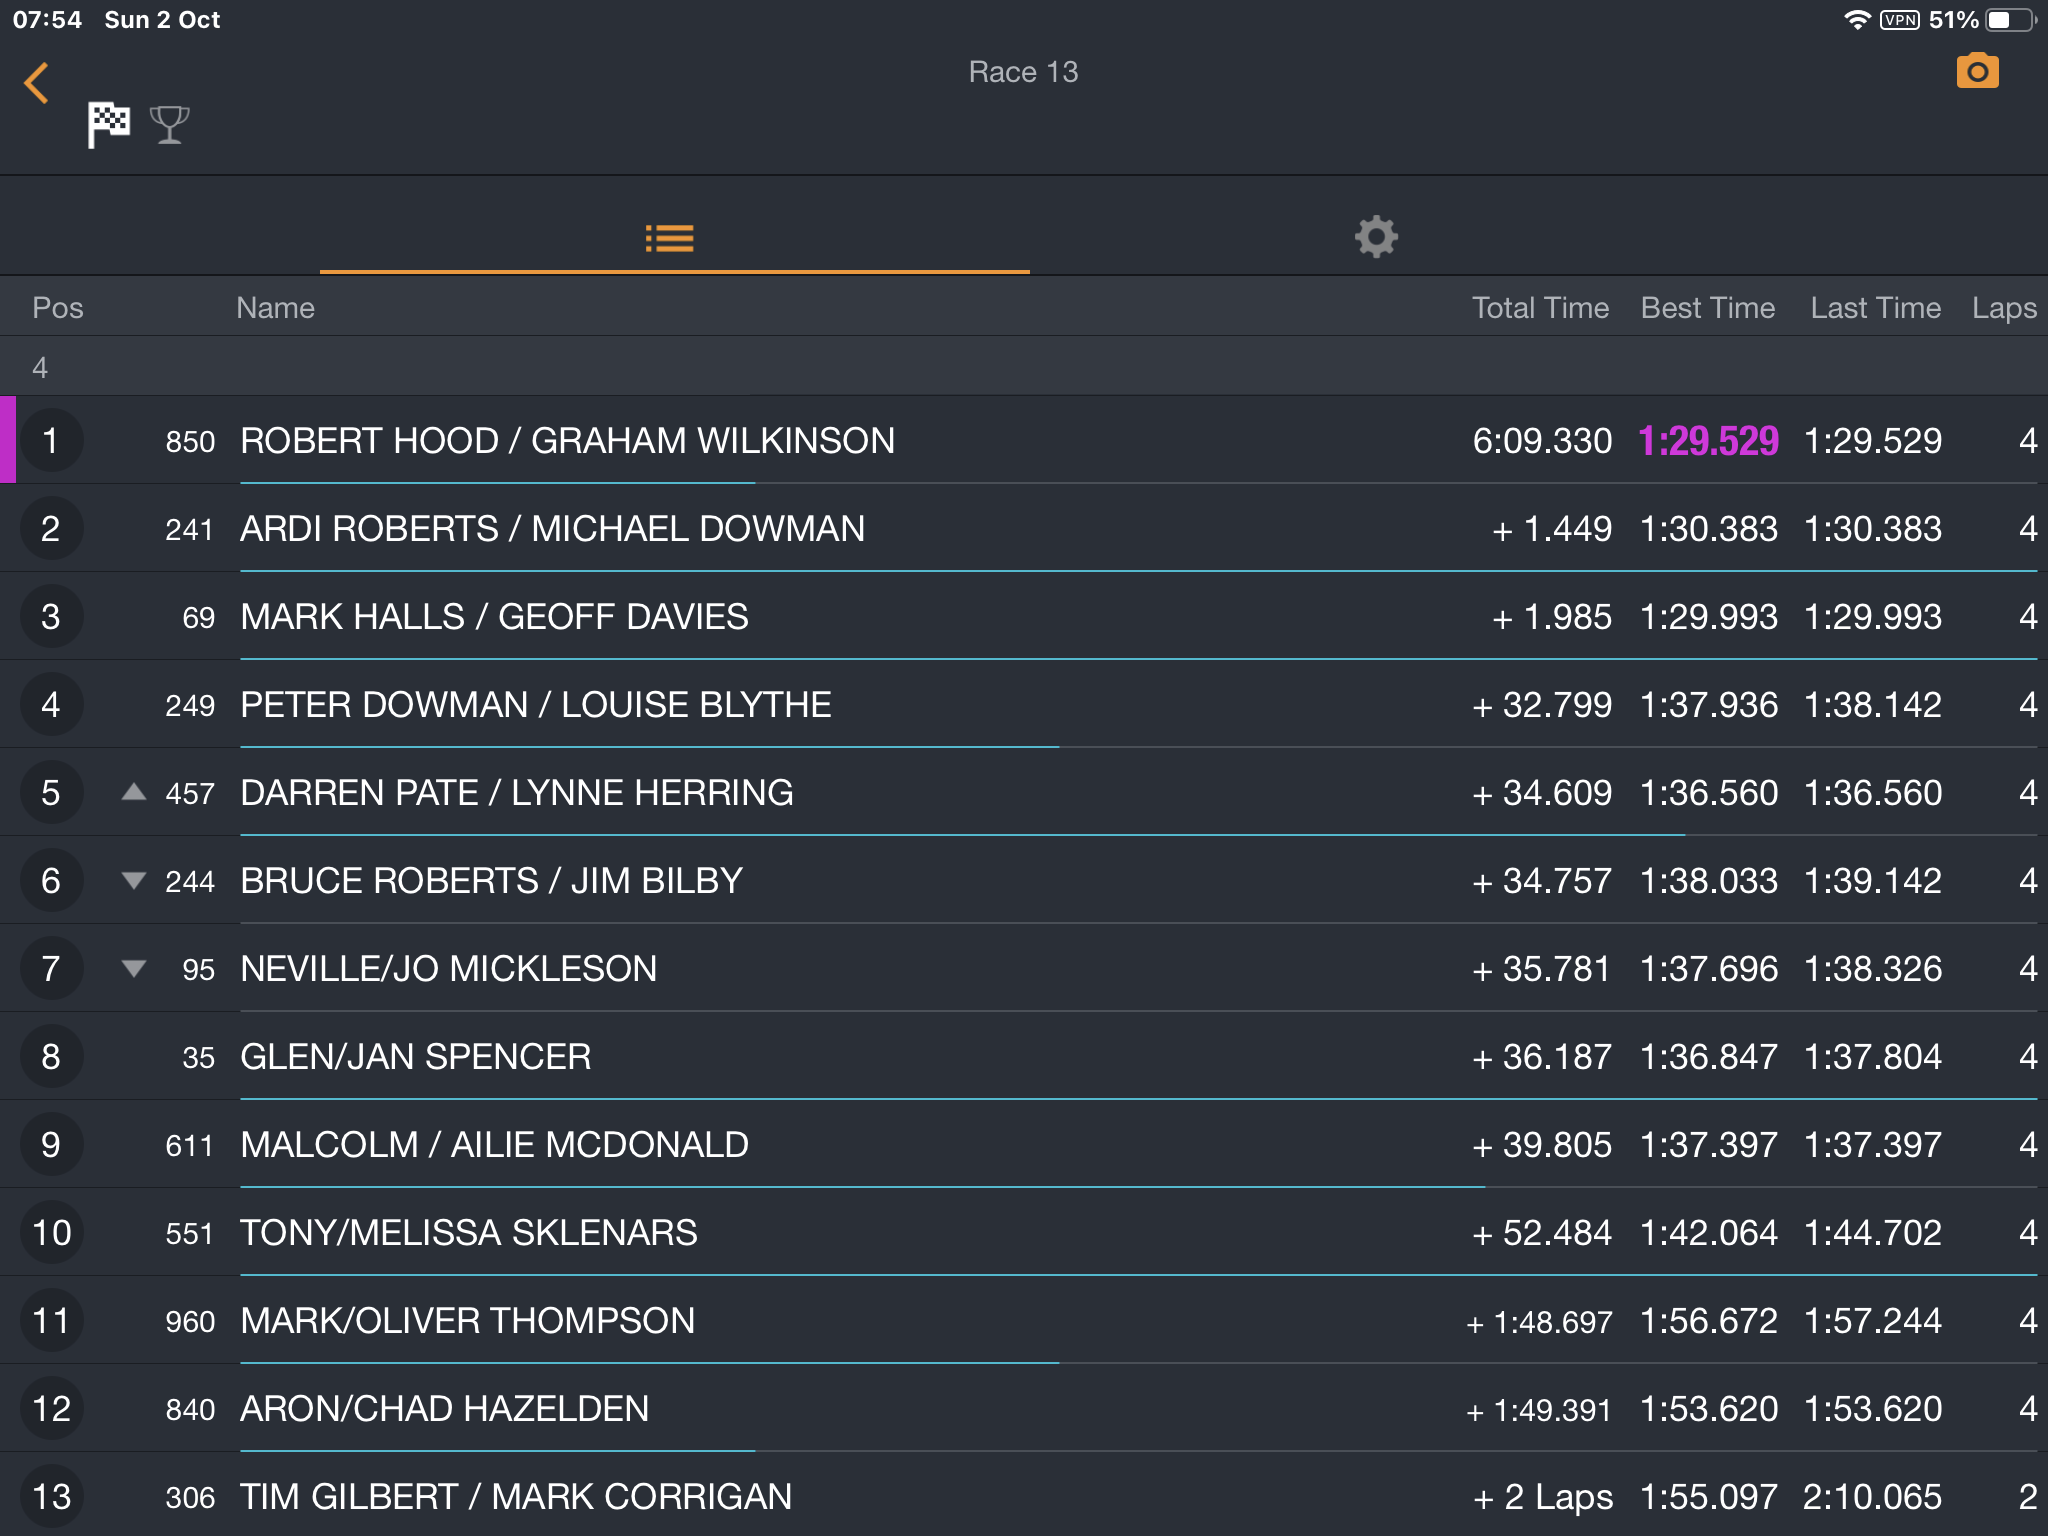Switch to the settings gear tab
Image resolution: width=2048 pixels, height=1536 pixels.
pos(1376,237)
